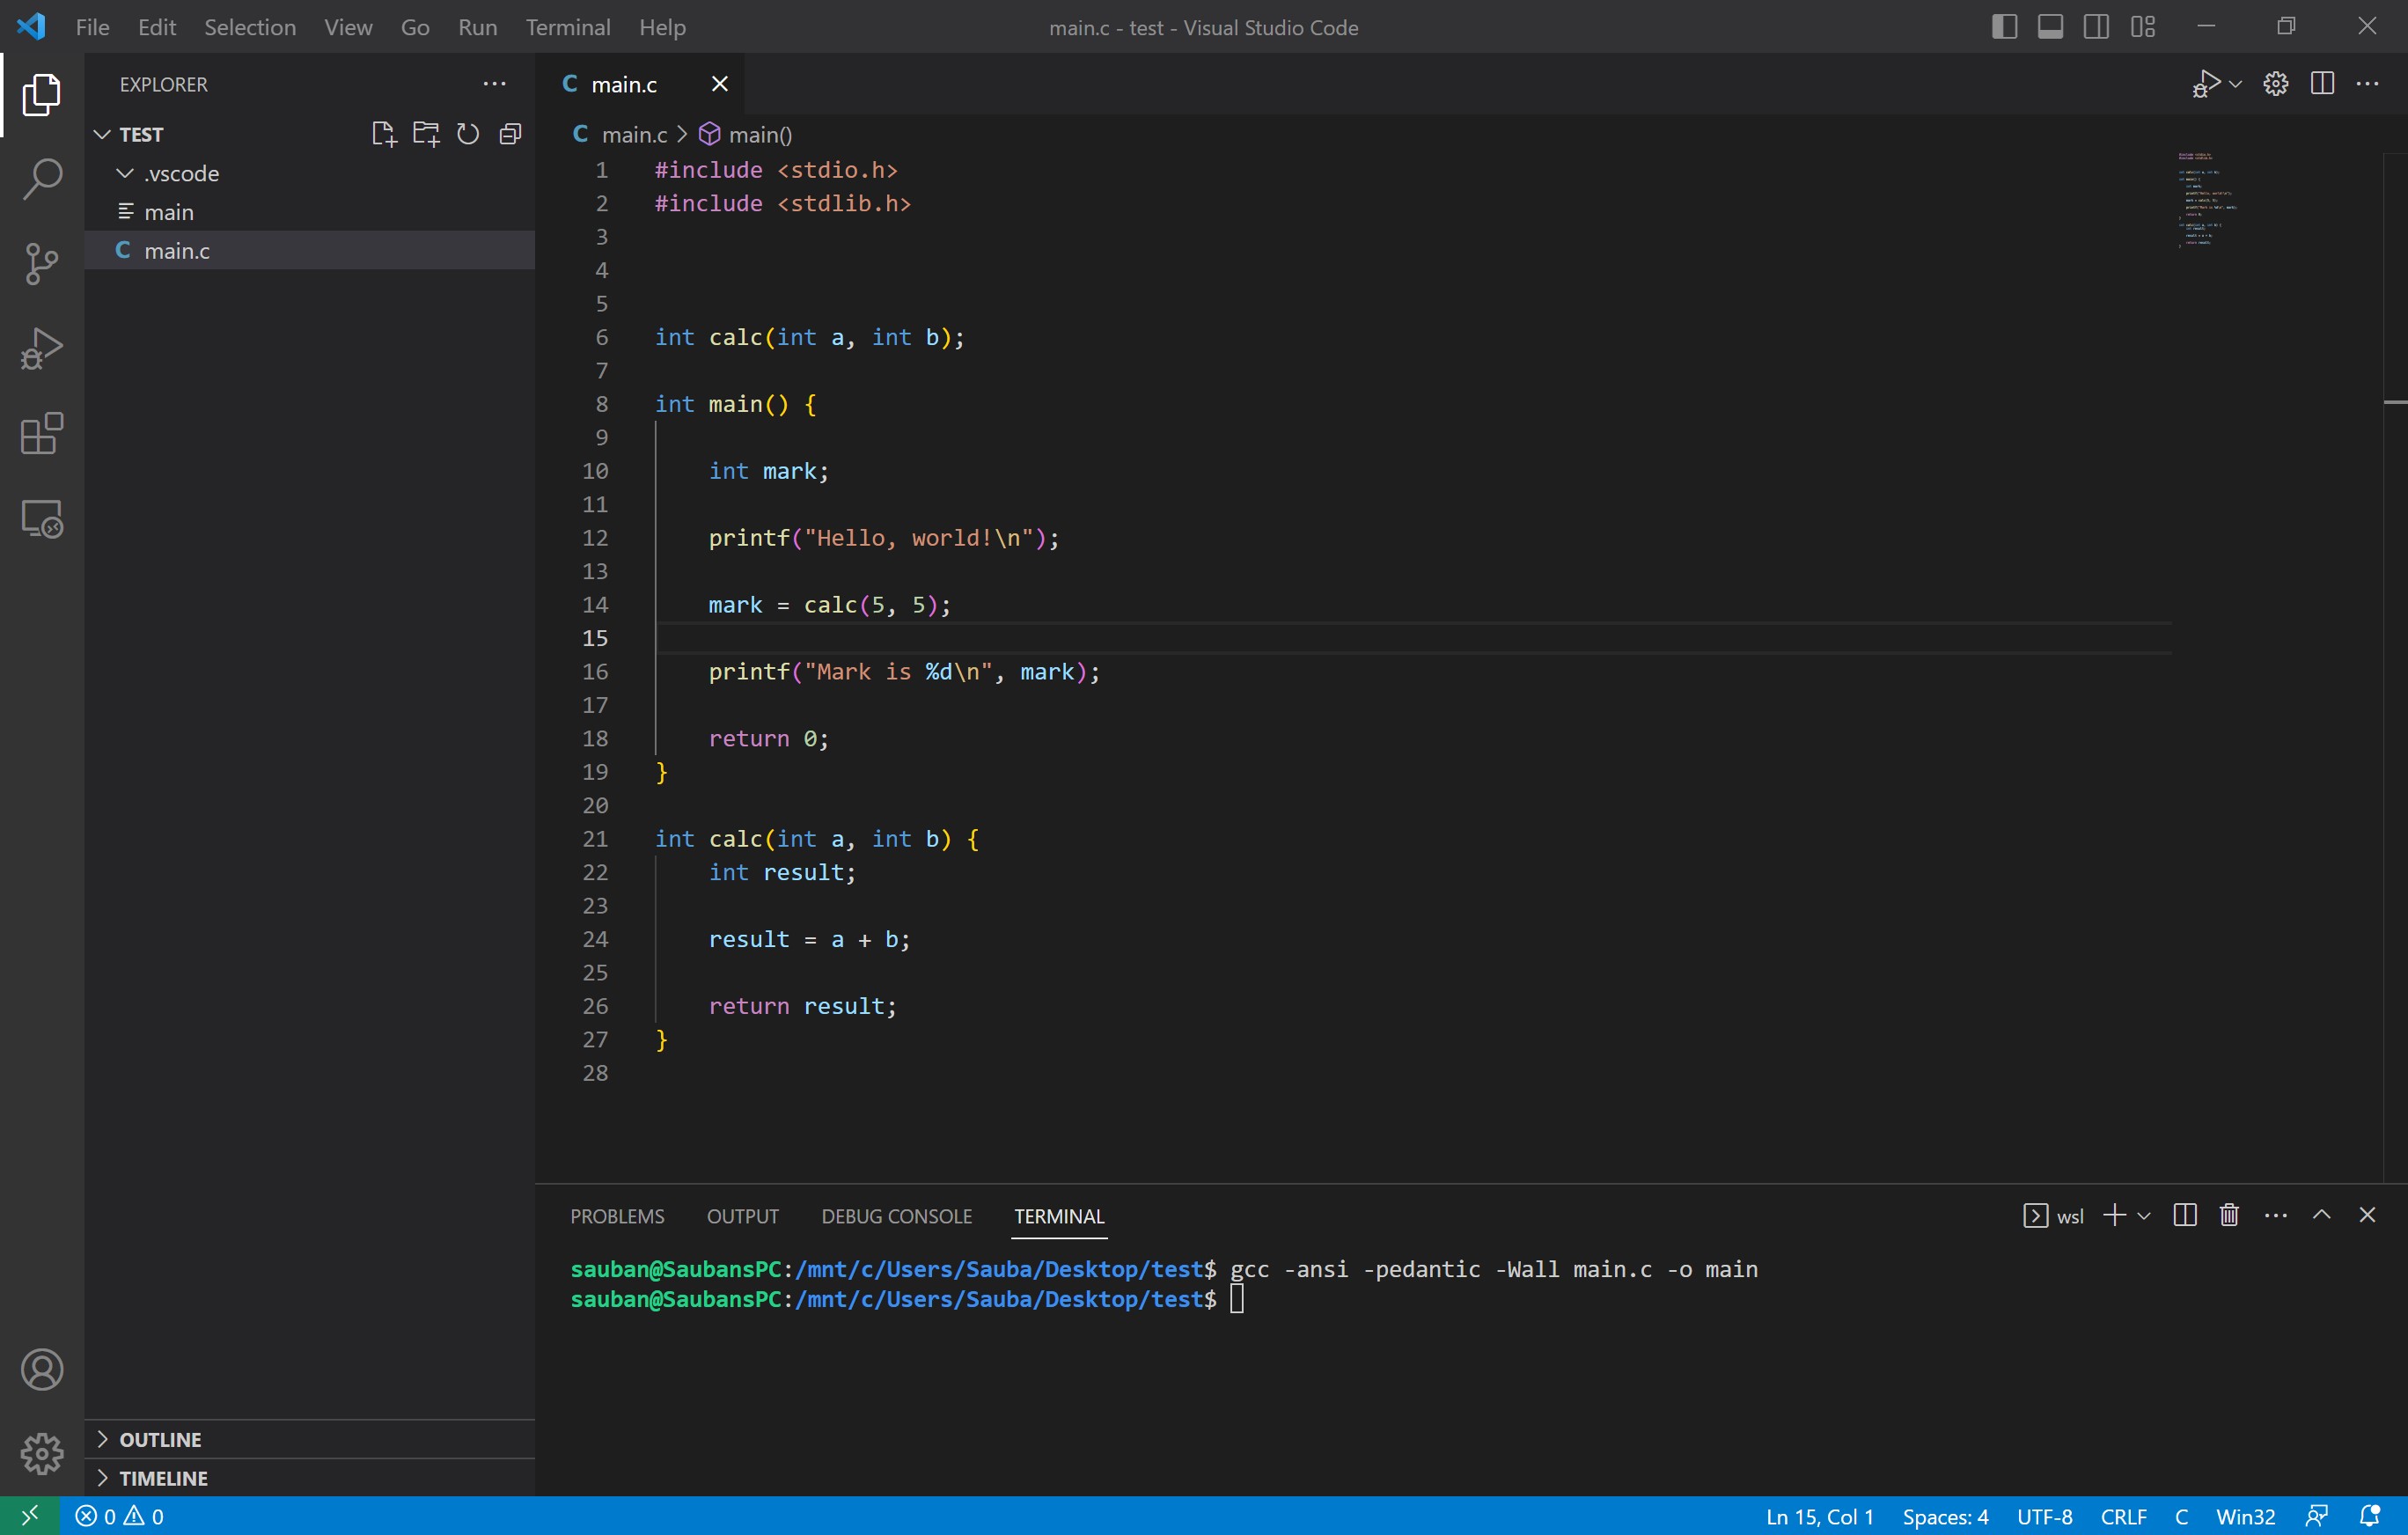Image resolution: width=2408 pixels, height=1535 pixels.
Task: Change indentation via Spaces: 4
Action: click(1945, 1516)
